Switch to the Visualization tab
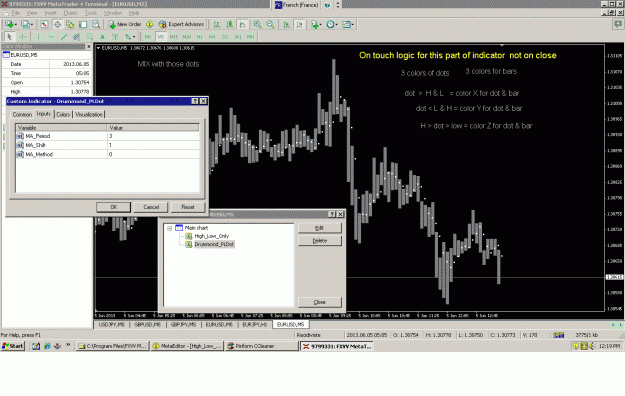Image resolution: width=625 pixels, height=396 pixels. [x=89, y=114]
